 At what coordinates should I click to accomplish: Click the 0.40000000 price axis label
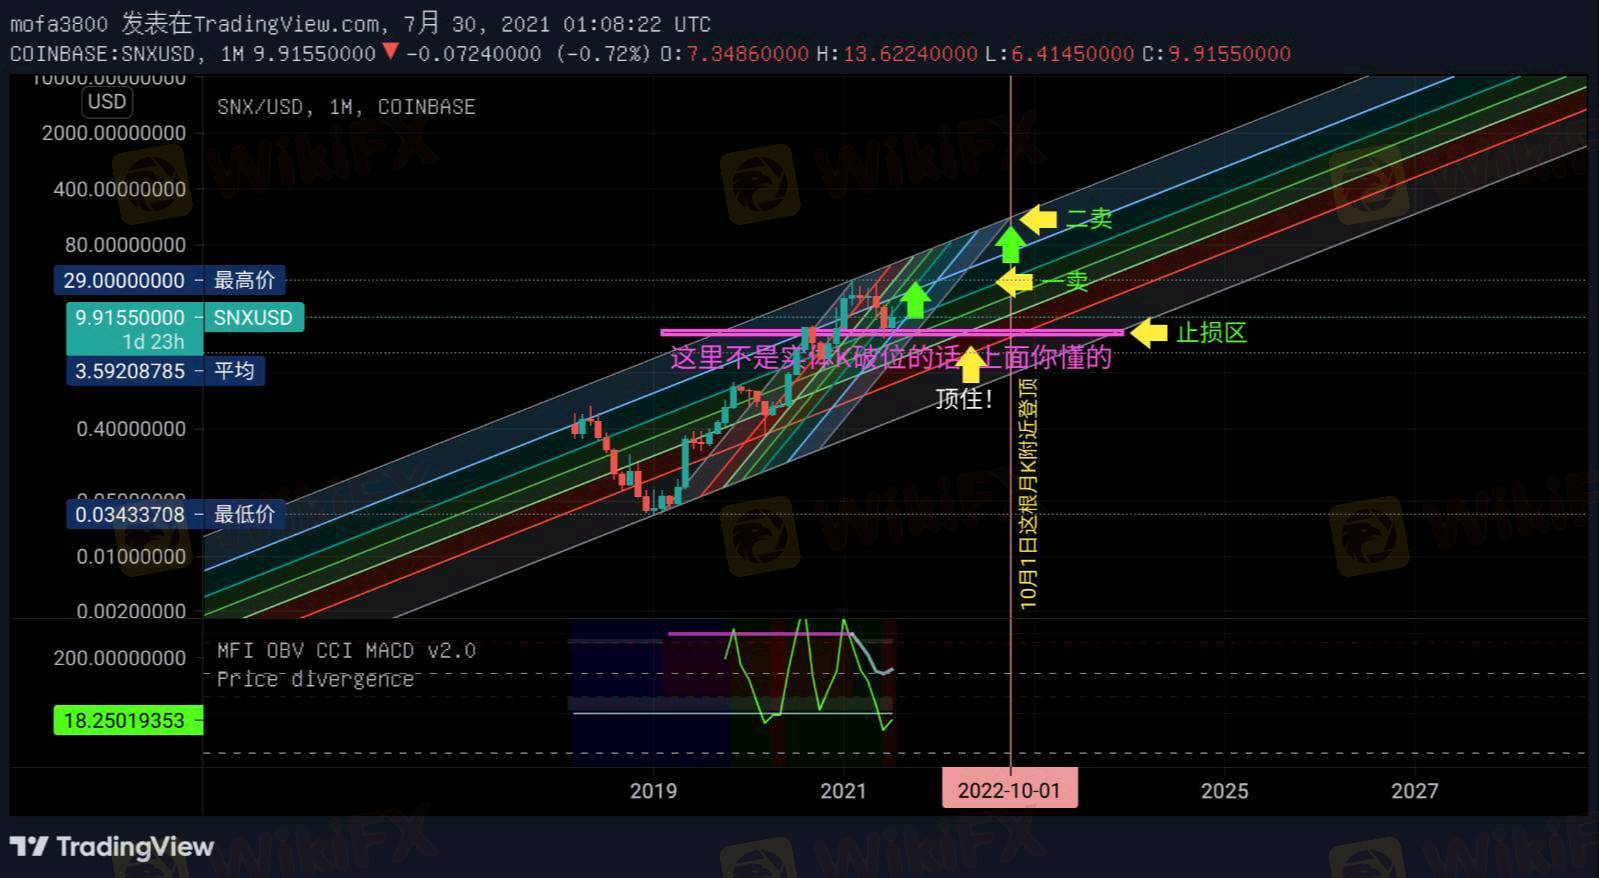point(131,429)
